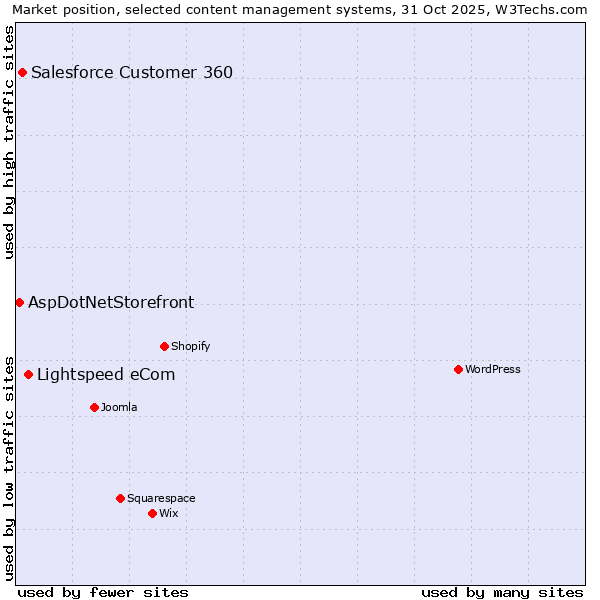This screenshot has height=600, width=600.
Task: Select the Wix red data point
Action: [x=152, y=513]
